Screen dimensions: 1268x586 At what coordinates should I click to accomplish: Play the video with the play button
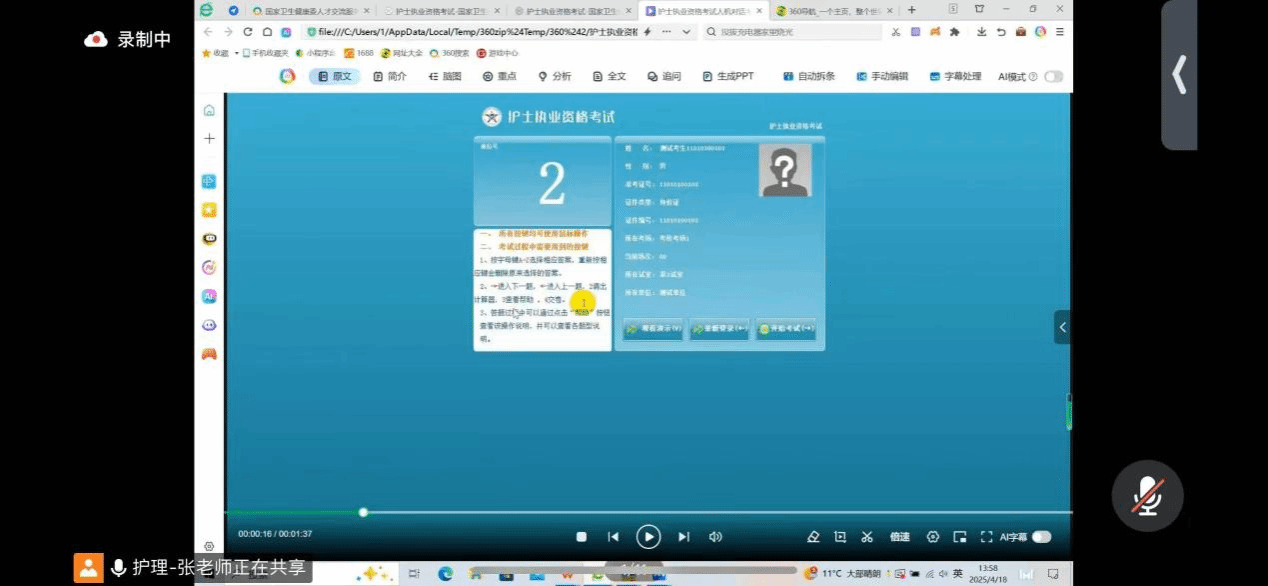coord(648,537)
